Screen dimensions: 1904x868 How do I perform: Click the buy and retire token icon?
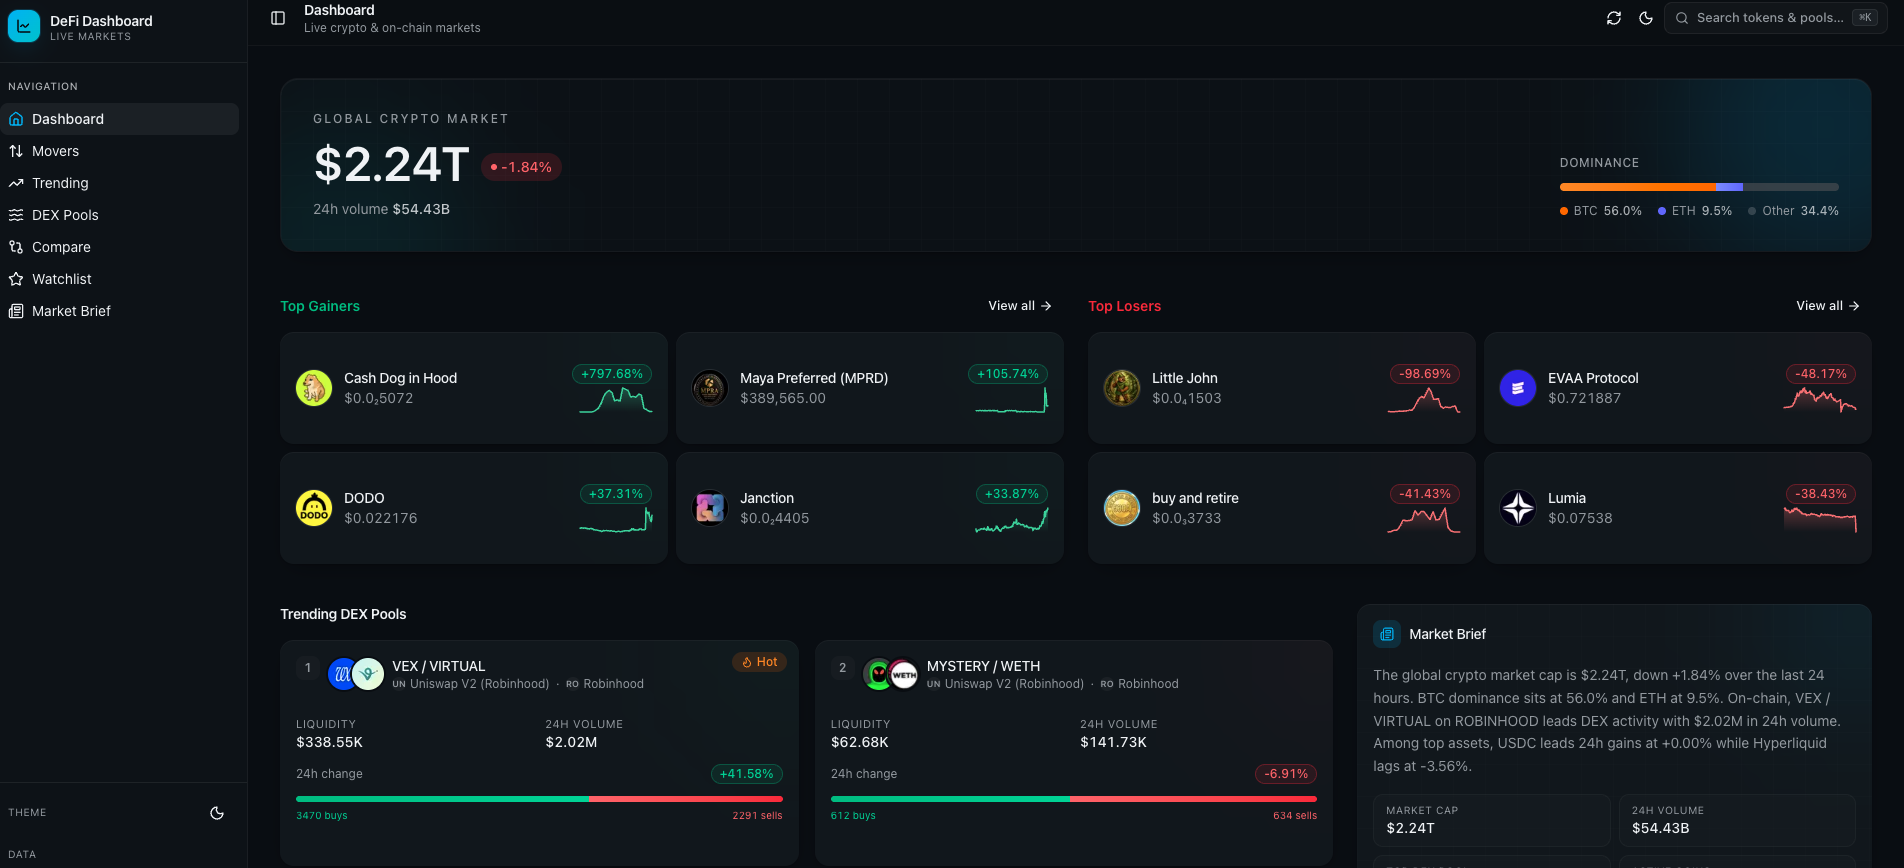(1122, 508)
